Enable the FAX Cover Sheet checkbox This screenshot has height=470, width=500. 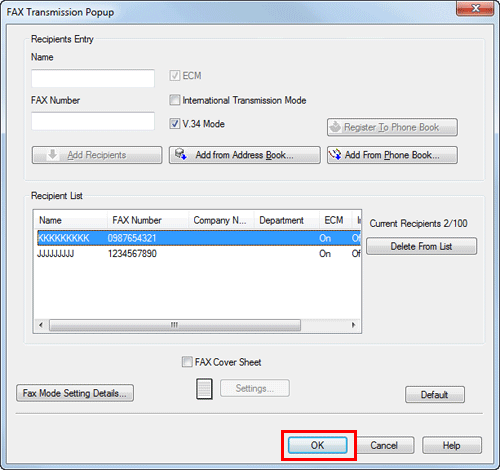[187, 362]
